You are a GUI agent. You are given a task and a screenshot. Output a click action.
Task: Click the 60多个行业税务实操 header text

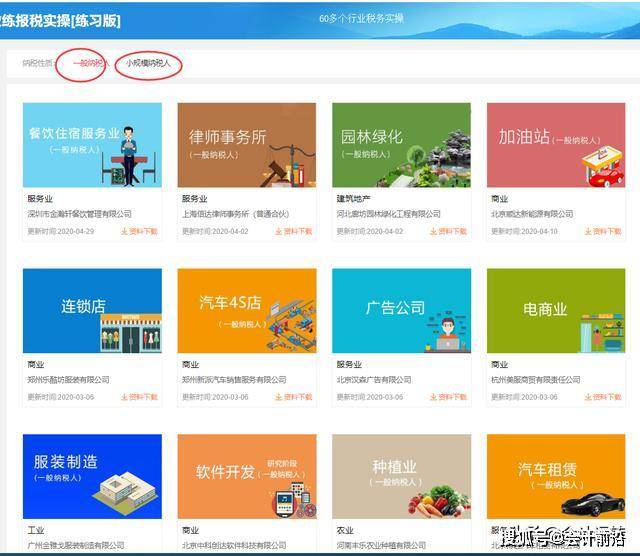(x=361, y=18)
